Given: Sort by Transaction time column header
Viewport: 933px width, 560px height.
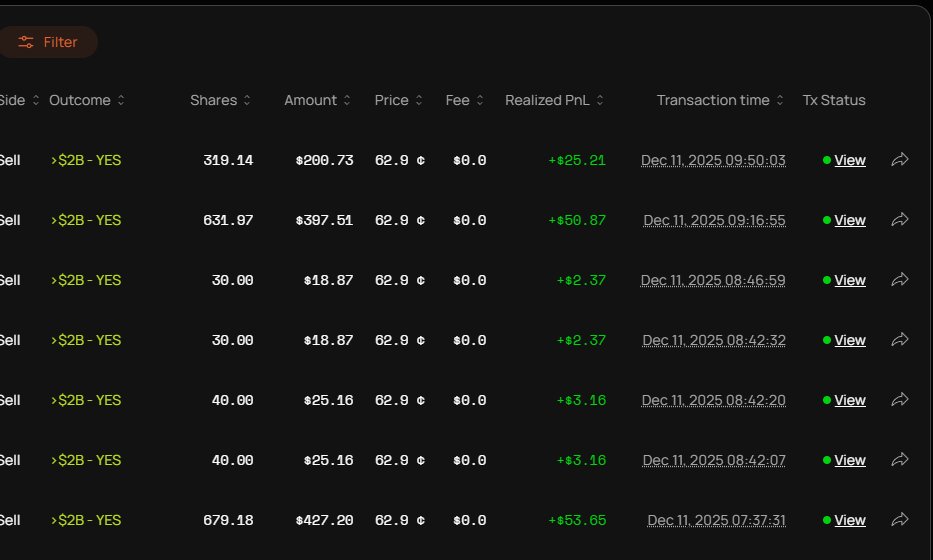Looking at the screenshot, I should tap(720, 101).
